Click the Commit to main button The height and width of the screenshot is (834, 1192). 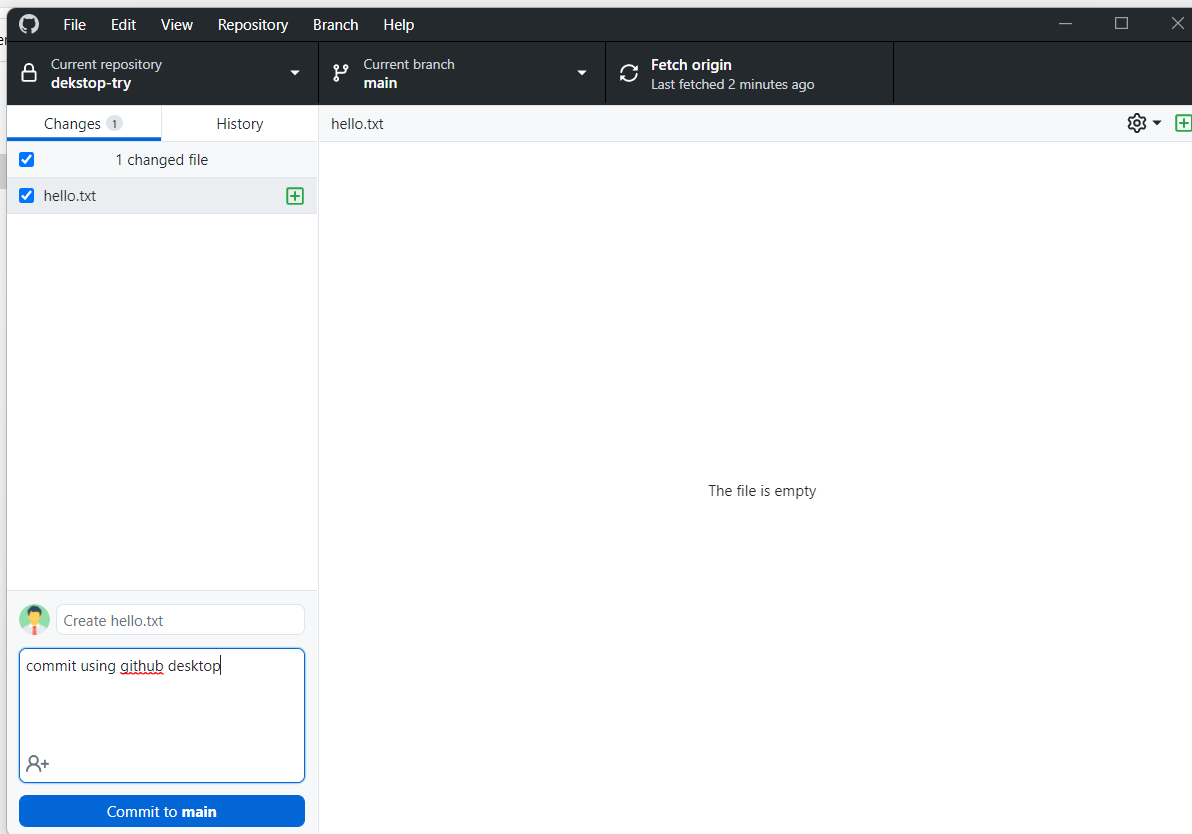[161, 811]
